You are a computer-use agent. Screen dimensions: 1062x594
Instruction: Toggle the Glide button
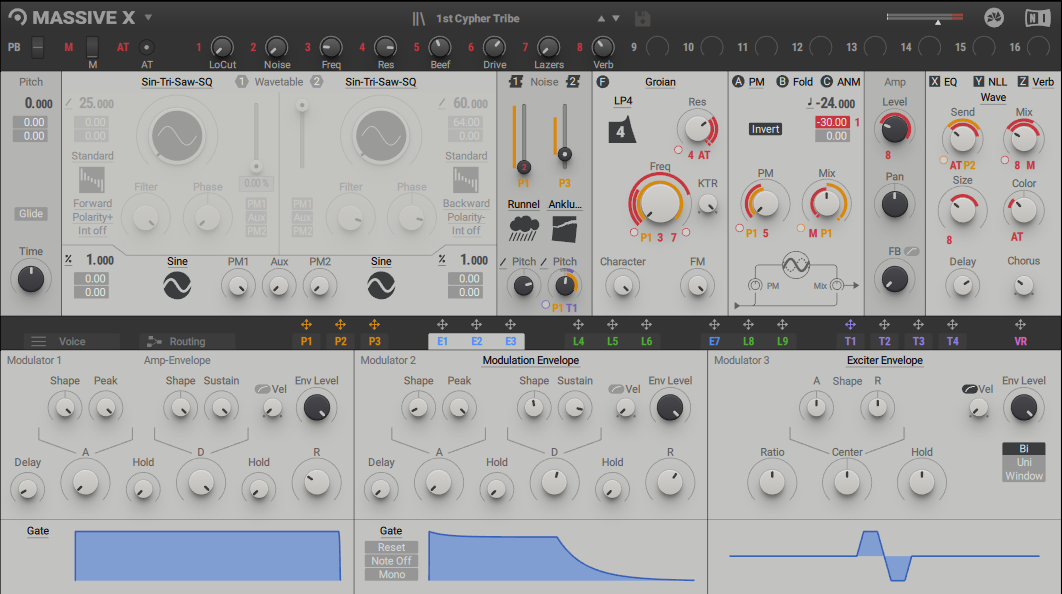[30, 213]
